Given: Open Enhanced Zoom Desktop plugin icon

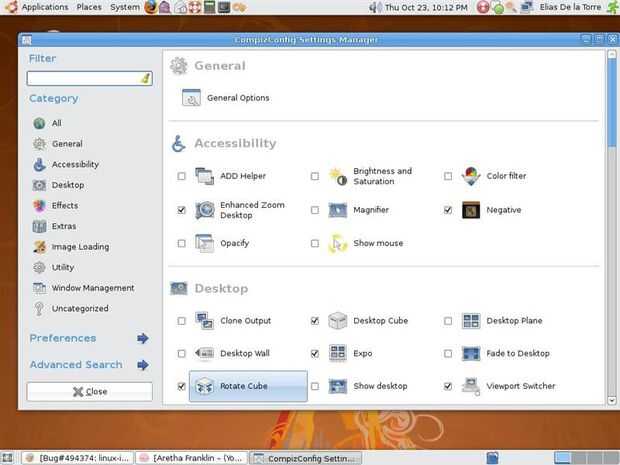Looking at the screenshot, I should coord(204,210).
